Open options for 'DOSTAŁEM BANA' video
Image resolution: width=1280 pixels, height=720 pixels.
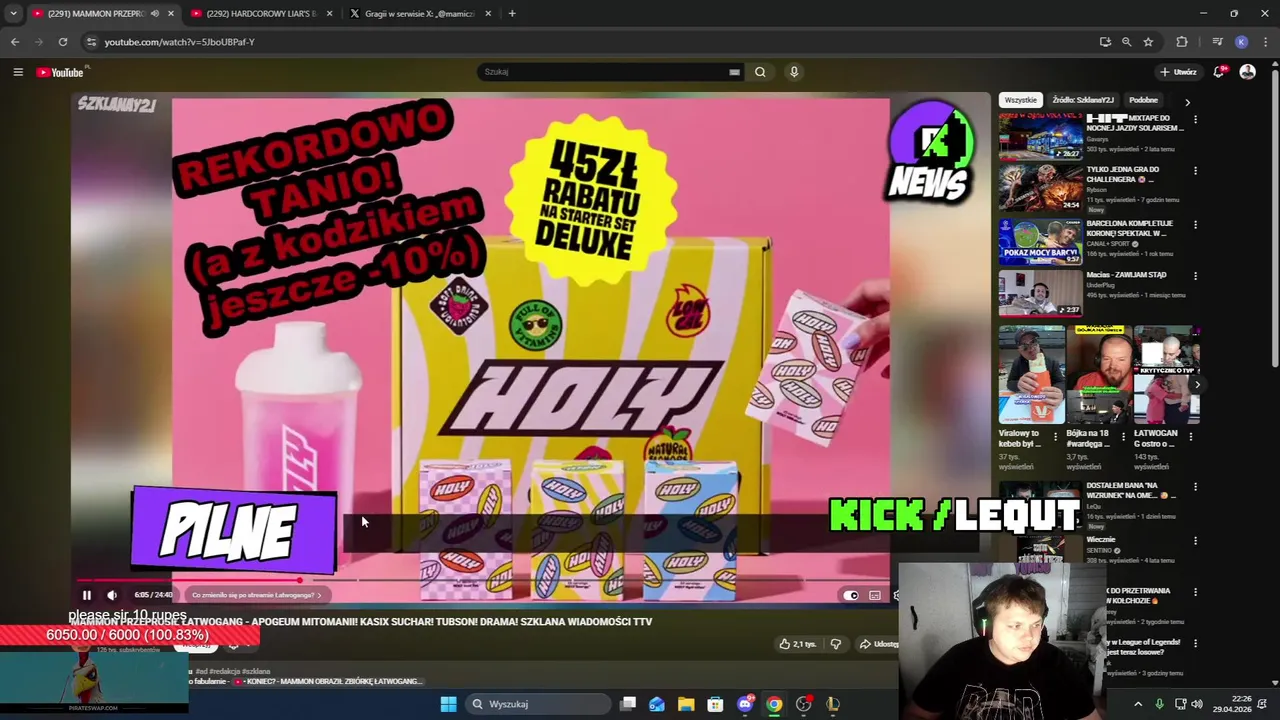pyautogui.click(x=1195, y=487)
